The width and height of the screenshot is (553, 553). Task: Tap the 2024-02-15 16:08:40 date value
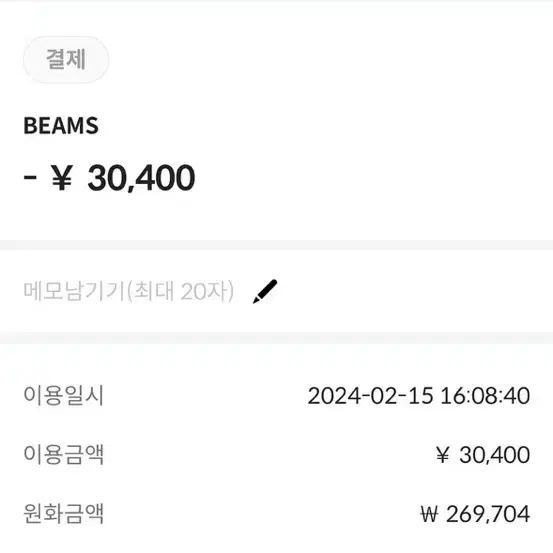pos(419,395)
